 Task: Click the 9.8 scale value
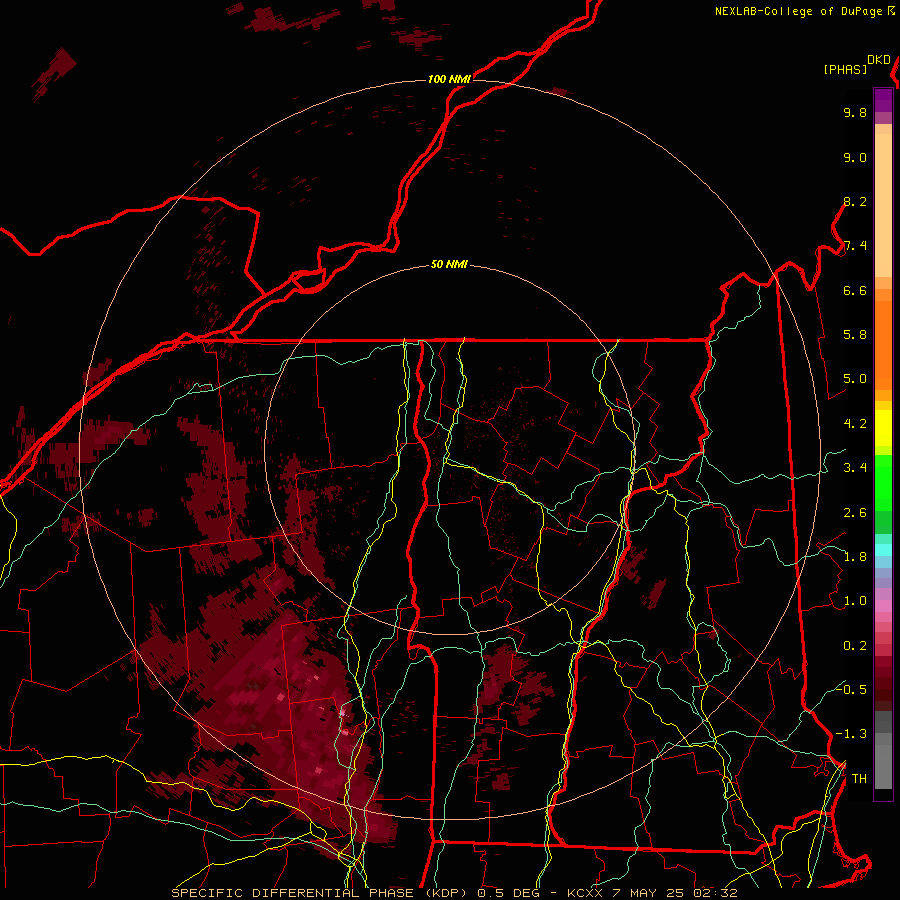(x=855, y=112)
